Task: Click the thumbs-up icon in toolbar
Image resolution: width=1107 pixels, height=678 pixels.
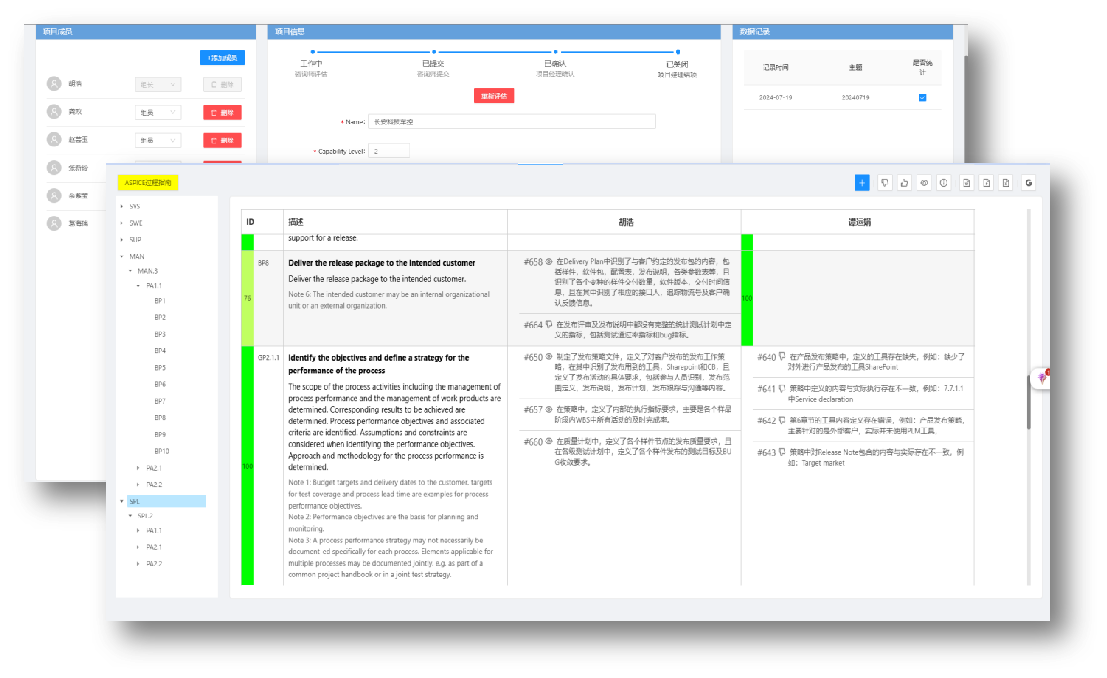Action: point(904,182)
